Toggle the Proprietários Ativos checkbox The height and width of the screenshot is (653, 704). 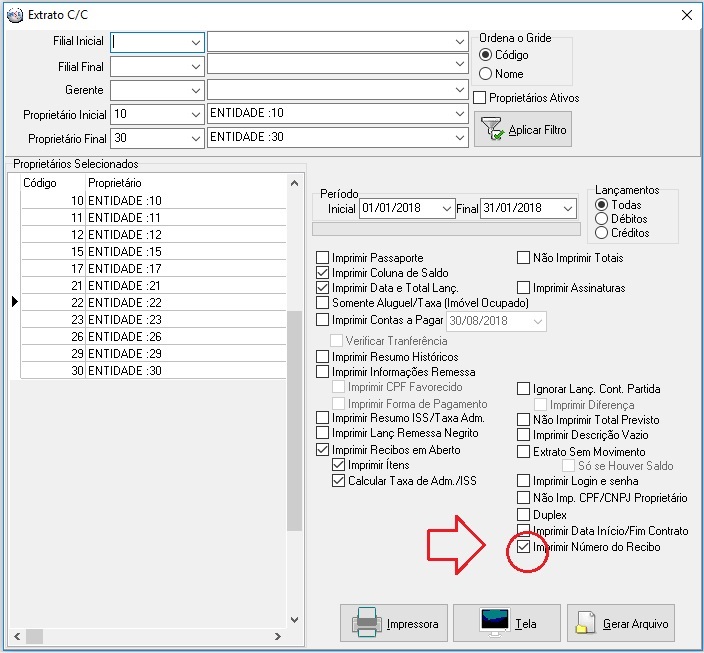pyautogui.click(x=480, y=98)
